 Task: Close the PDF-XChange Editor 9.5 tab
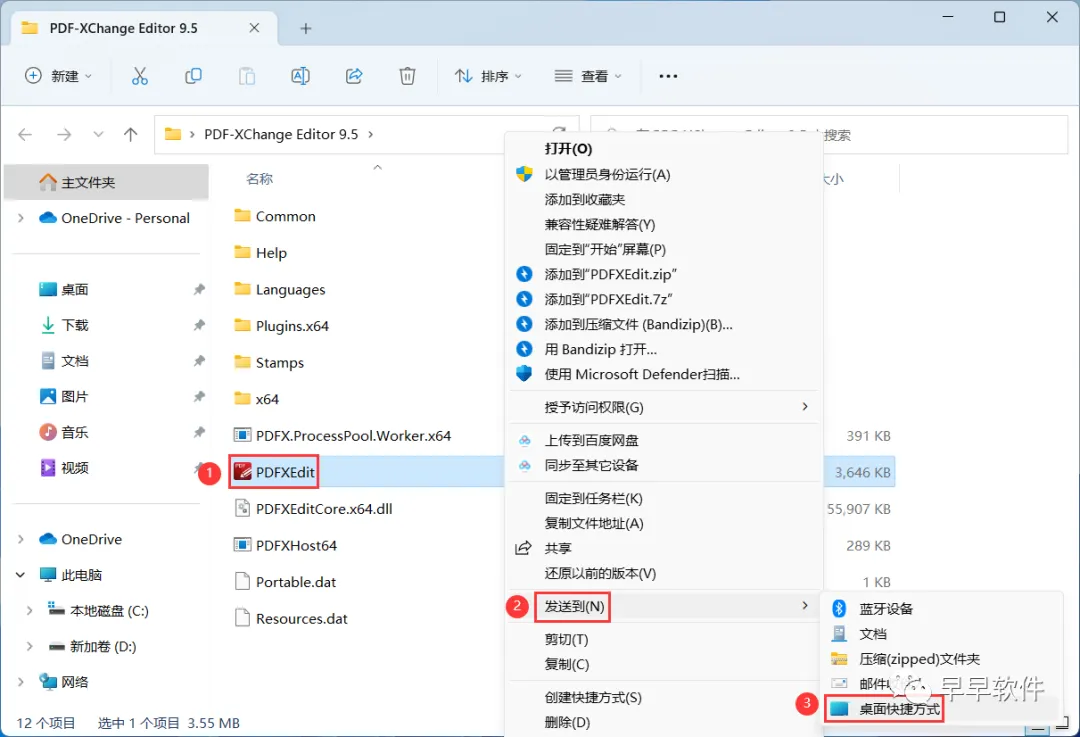(x=254, y=28)
